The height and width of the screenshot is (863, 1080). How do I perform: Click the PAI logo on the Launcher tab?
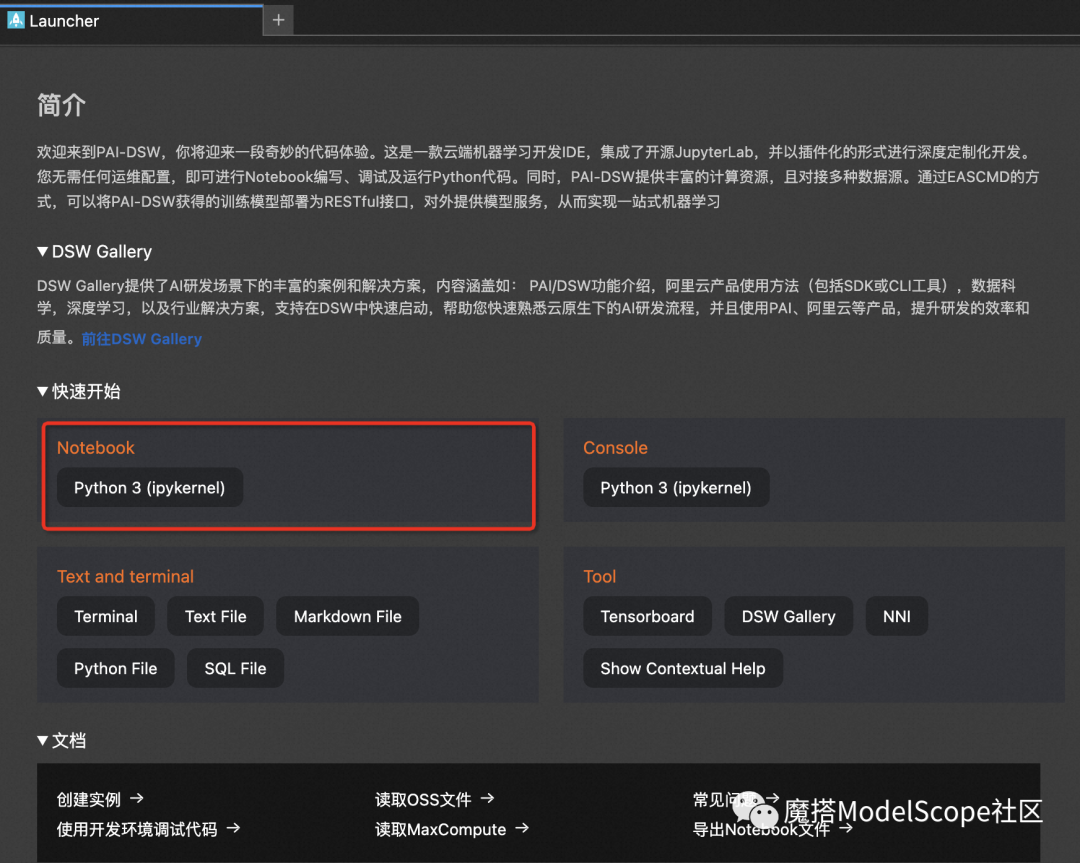pos(15,19)
